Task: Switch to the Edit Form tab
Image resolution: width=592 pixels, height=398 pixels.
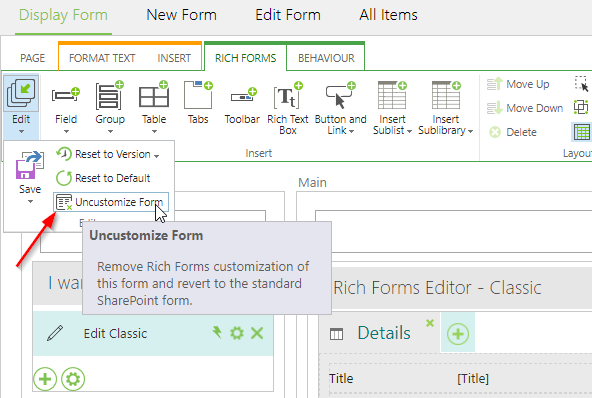Action: (288, 15)
